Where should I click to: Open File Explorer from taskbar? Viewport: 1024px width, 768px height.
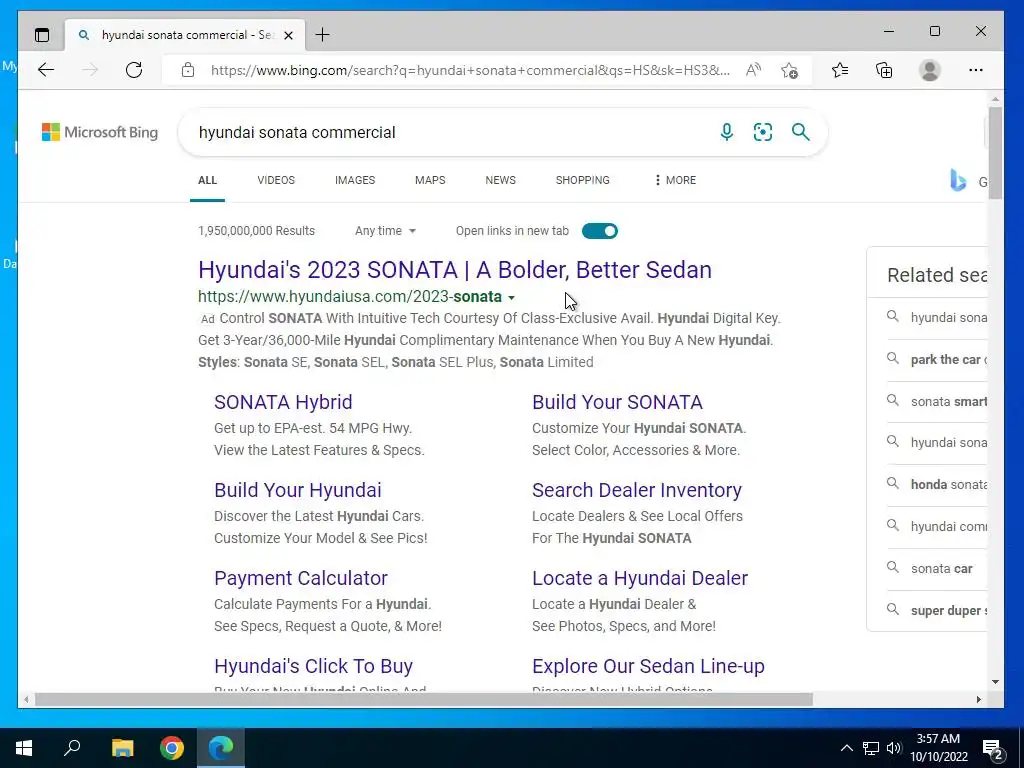[x=122, y=748]
